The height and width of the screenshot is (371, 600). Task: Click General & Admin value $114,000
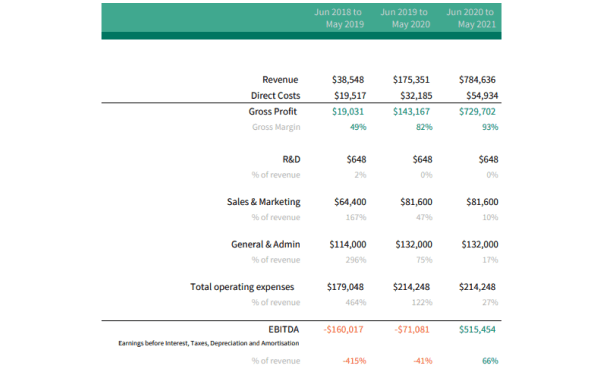point(348,244)
